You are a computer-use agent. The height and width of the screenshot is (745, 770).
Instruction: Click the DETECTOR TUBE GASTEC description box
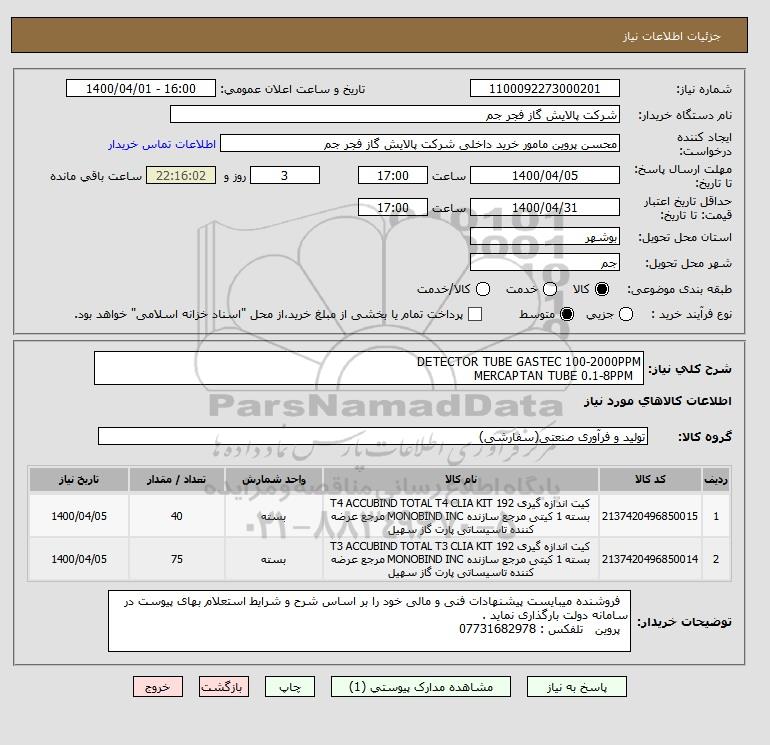(369, 368)
